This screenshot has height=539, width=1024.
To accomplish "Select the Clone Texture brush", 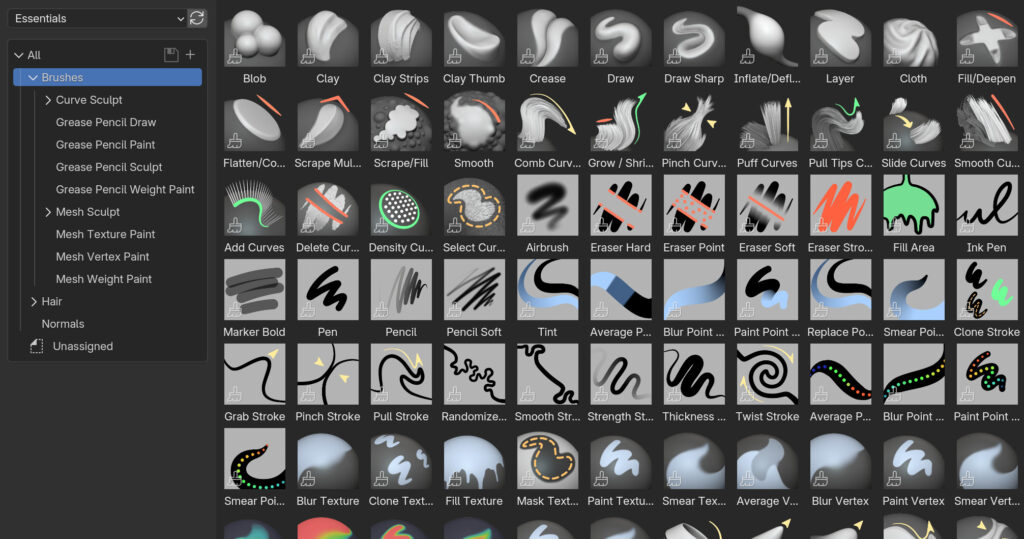I will (x=400, y=460).
